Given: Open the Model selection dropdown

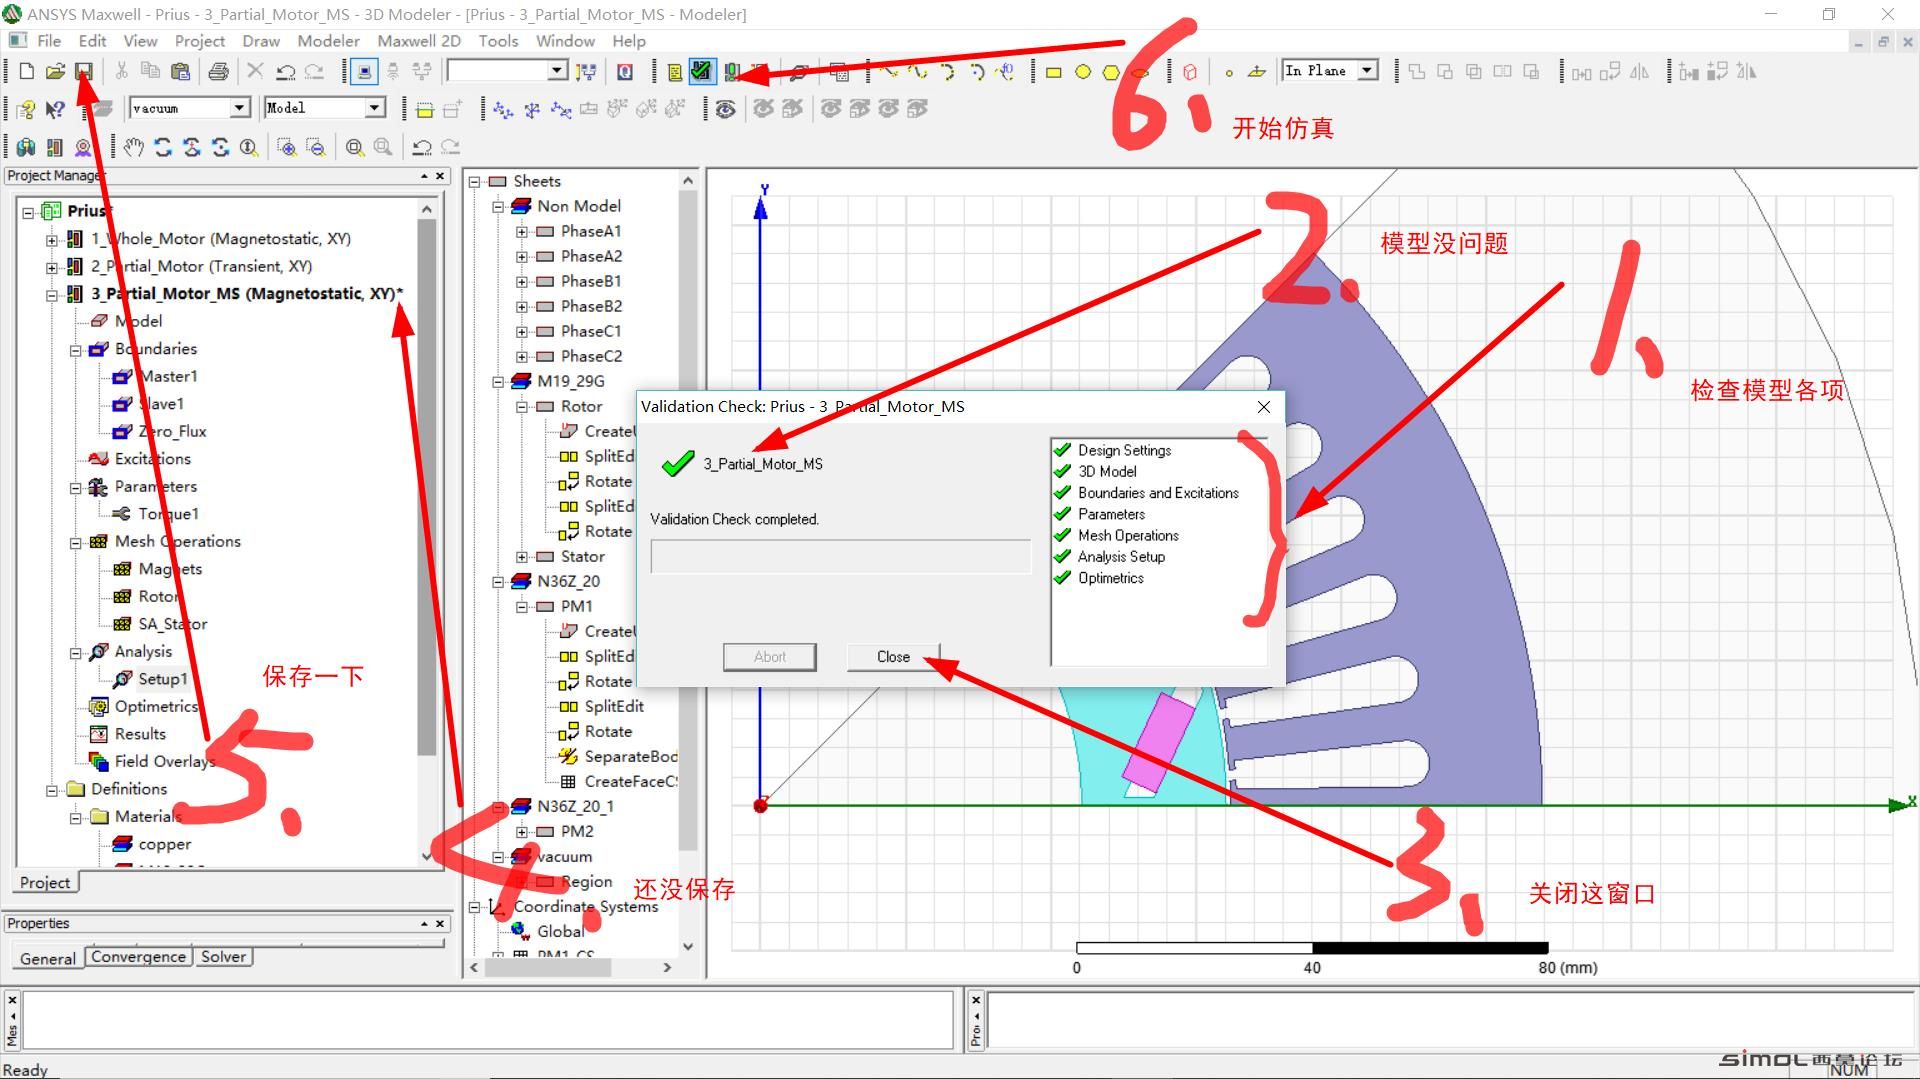Looking at the screenshot, I should (x=375, y=108).
